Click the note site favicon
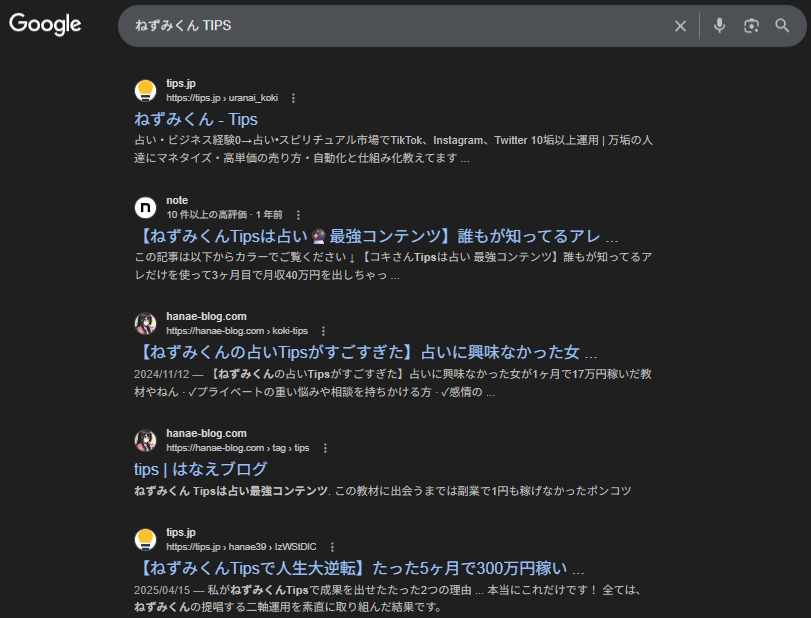This screenshot has width=811, height=618. click(x=146, y=207)
